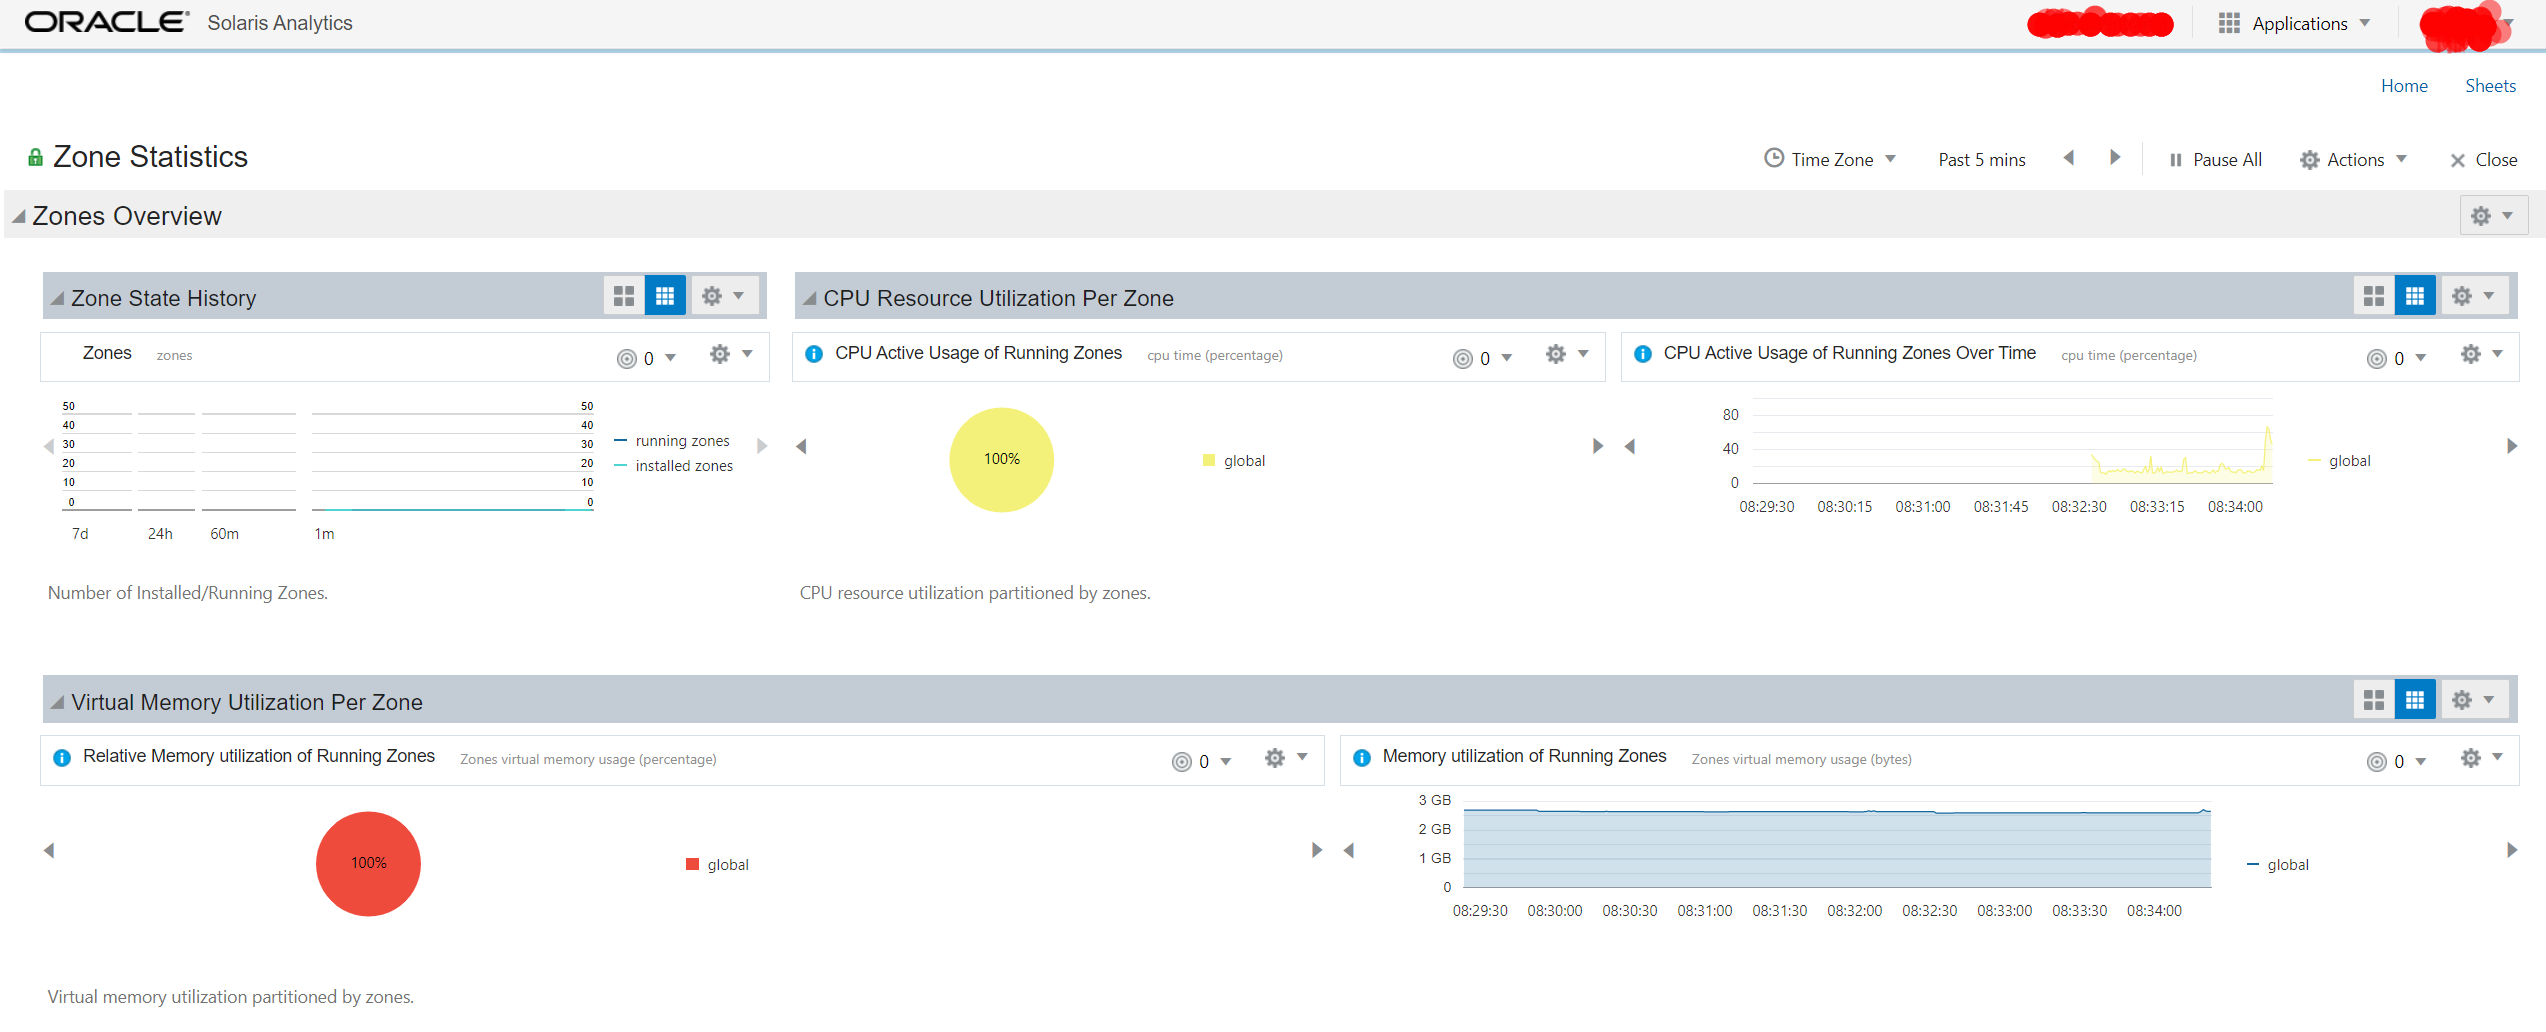Screen dimensions: 2546x1032
Task: Go to next CPU Active Usage pie view
Action: (x=1598, y=446)
